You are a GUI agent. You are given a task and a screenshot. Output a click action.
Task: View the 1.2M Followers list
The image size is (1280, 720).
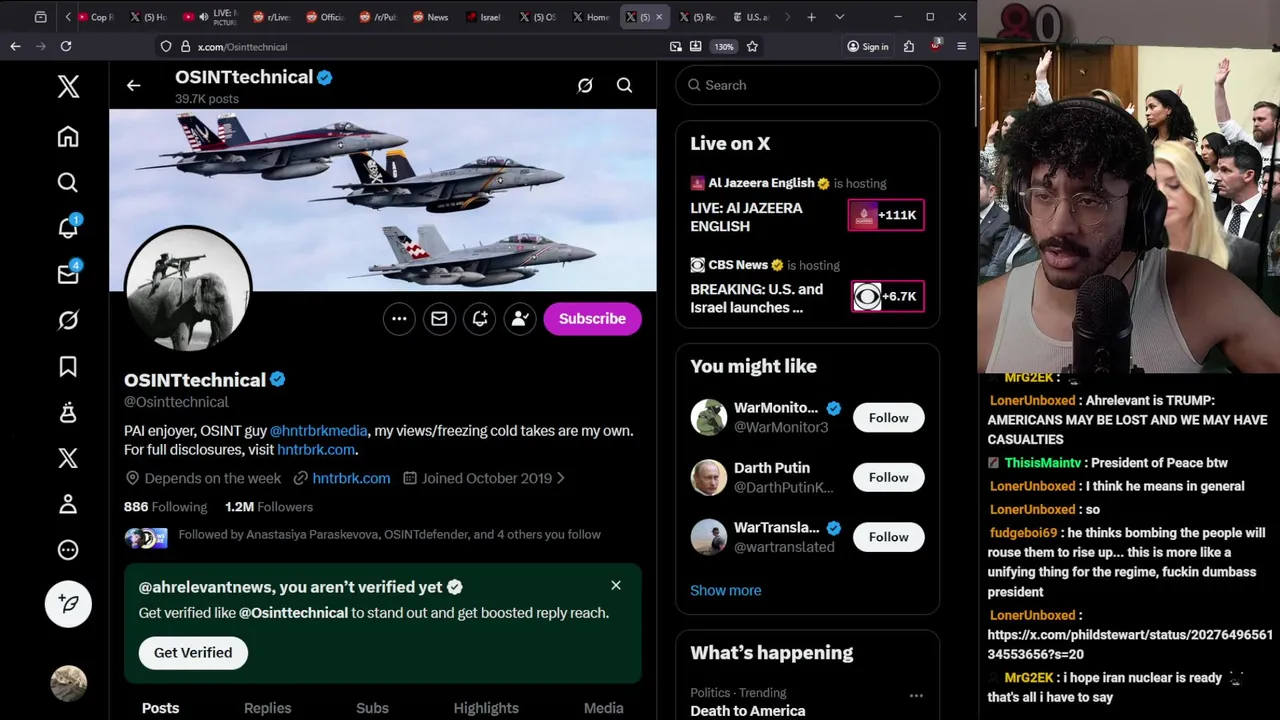pyautogui.click(x=269, y=507)
